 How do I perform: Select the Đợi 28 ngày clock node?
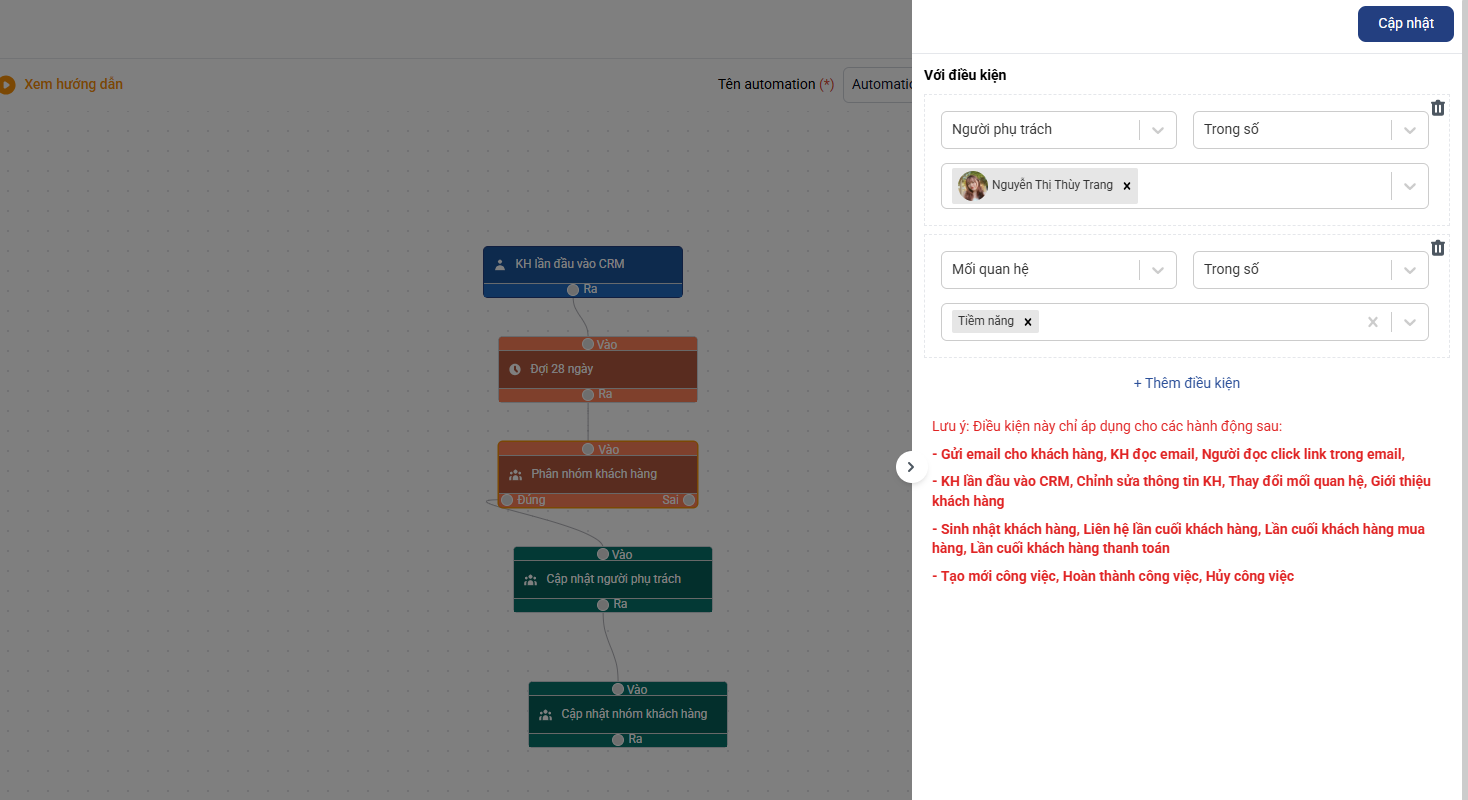(x=598, y=369)
